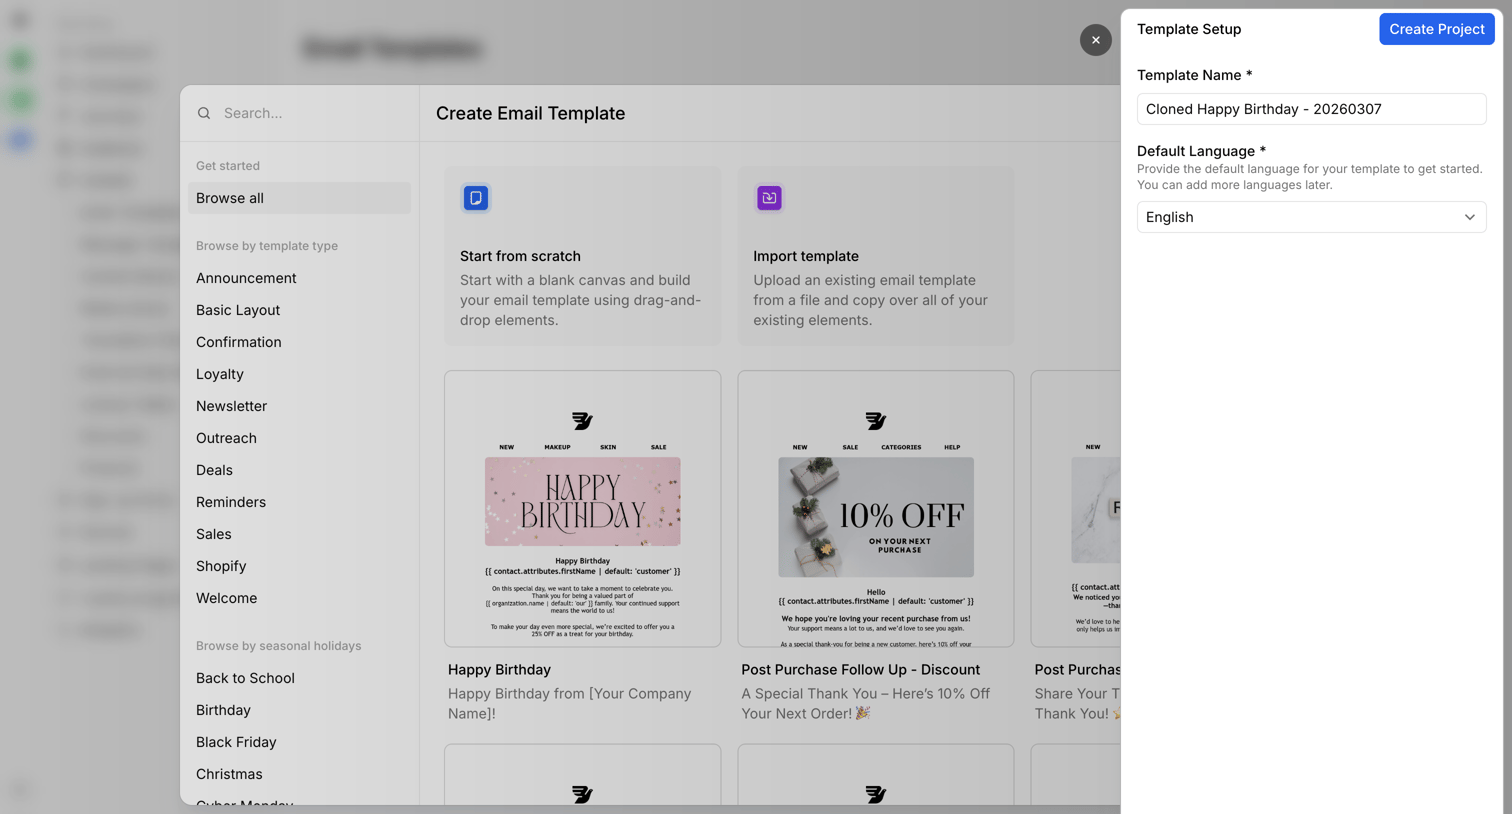Click the Start from scratch blue icon
The height and width of the screenshot is (814, 1512).
pyautogui.click(x=476, y=198)
